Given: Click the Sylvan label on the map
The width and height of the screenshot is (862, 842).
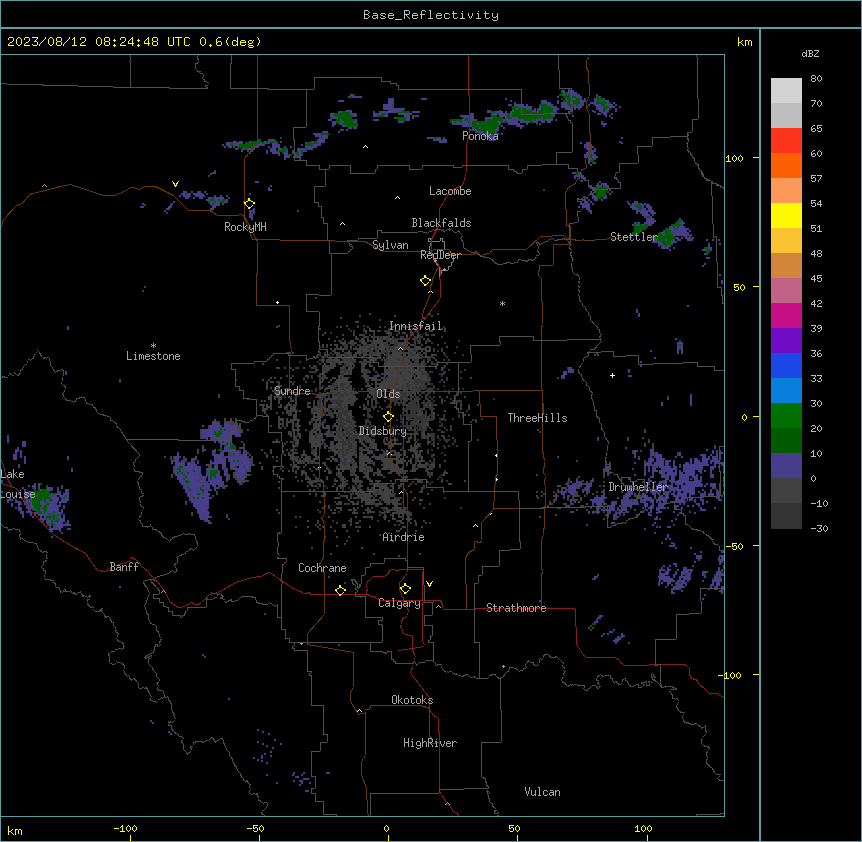Looking at the screenshot, I should point(390,245).
